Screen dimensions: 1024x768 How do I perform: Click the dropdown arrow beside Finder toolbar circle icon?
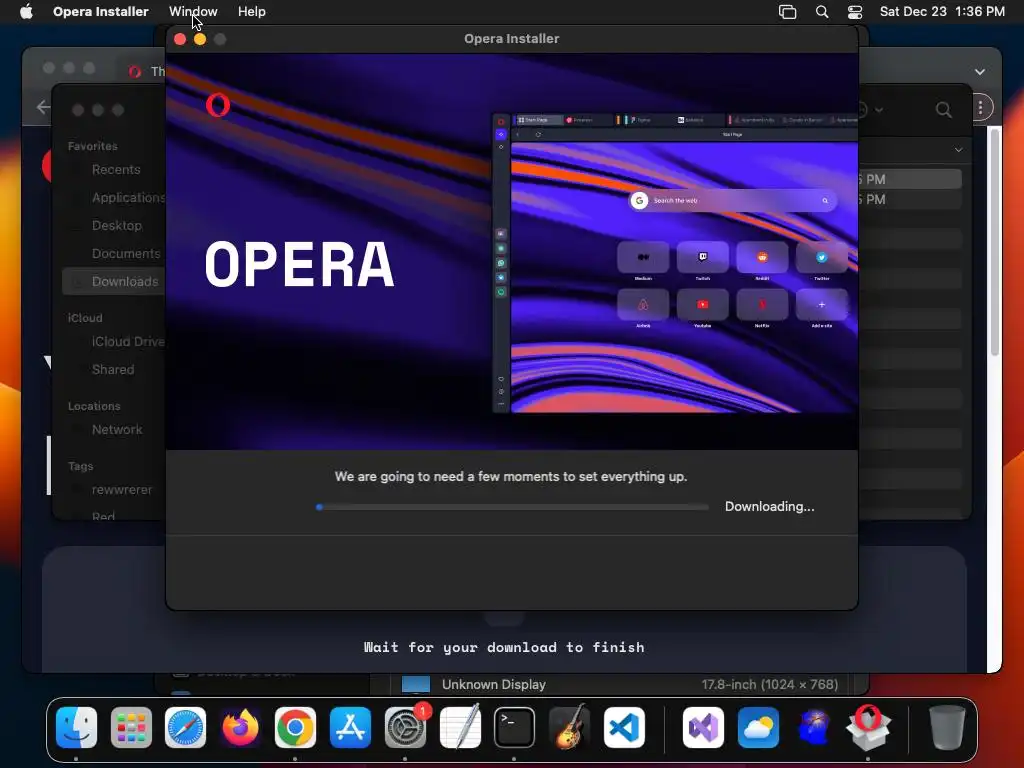(x=879, y=110)
